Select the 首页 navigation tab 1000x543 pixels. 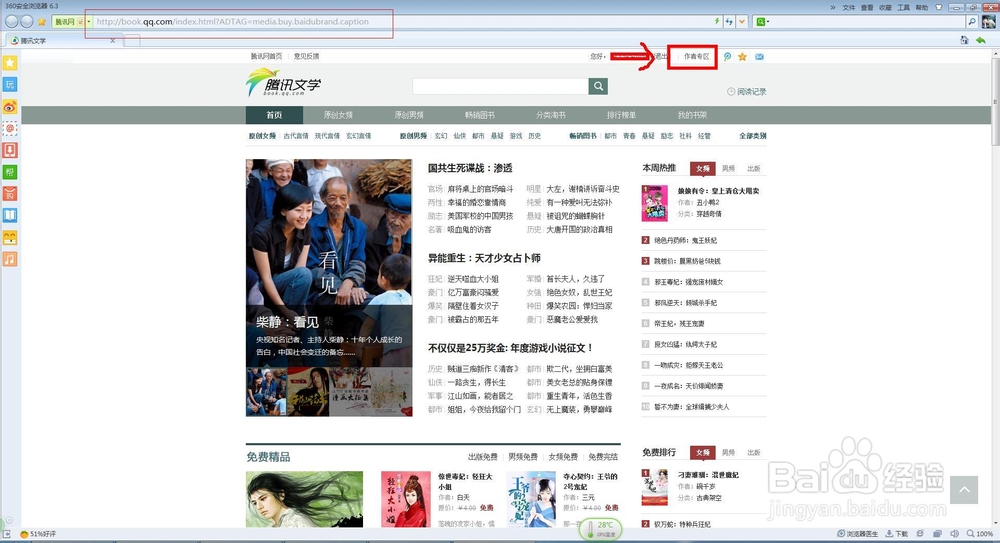pyautogui.click(x=274, y=115)
